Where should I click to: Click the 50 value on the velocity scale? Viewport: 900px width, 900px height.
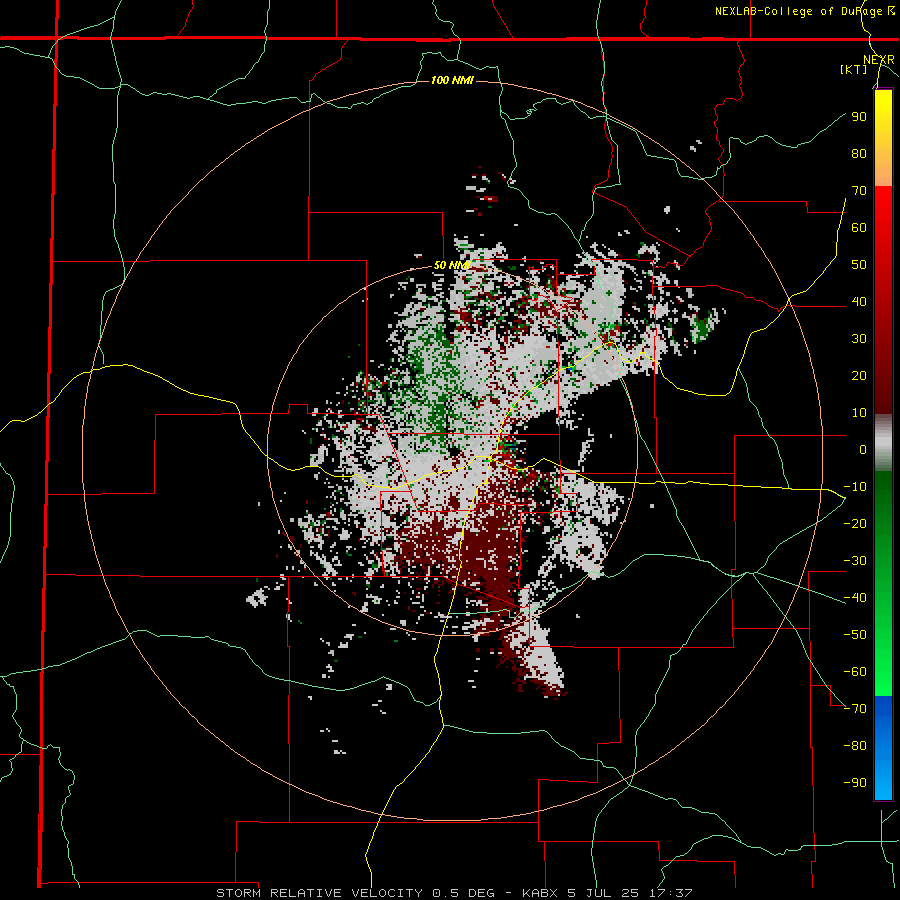[859, 265]
